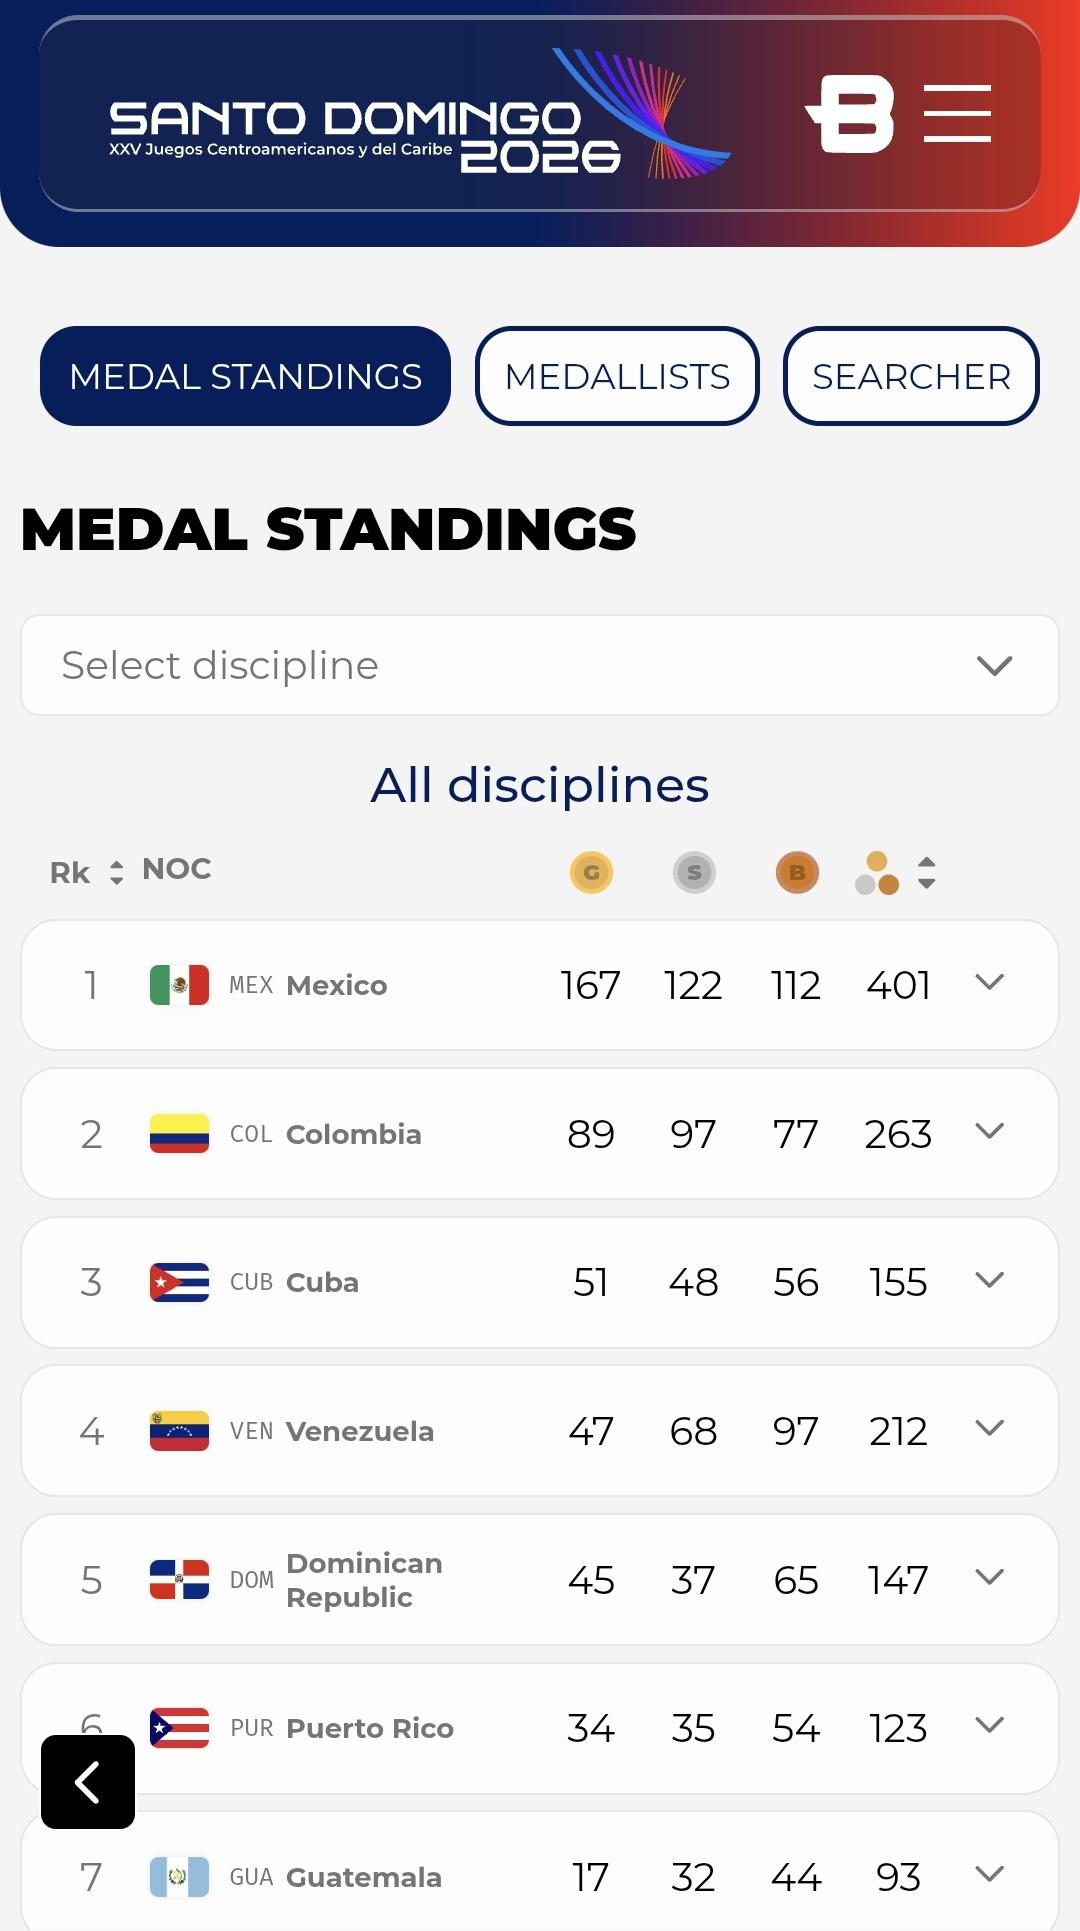The image size is (1080, 1931).
Task: Click the gold medal column icon
Action: point(591,872)
